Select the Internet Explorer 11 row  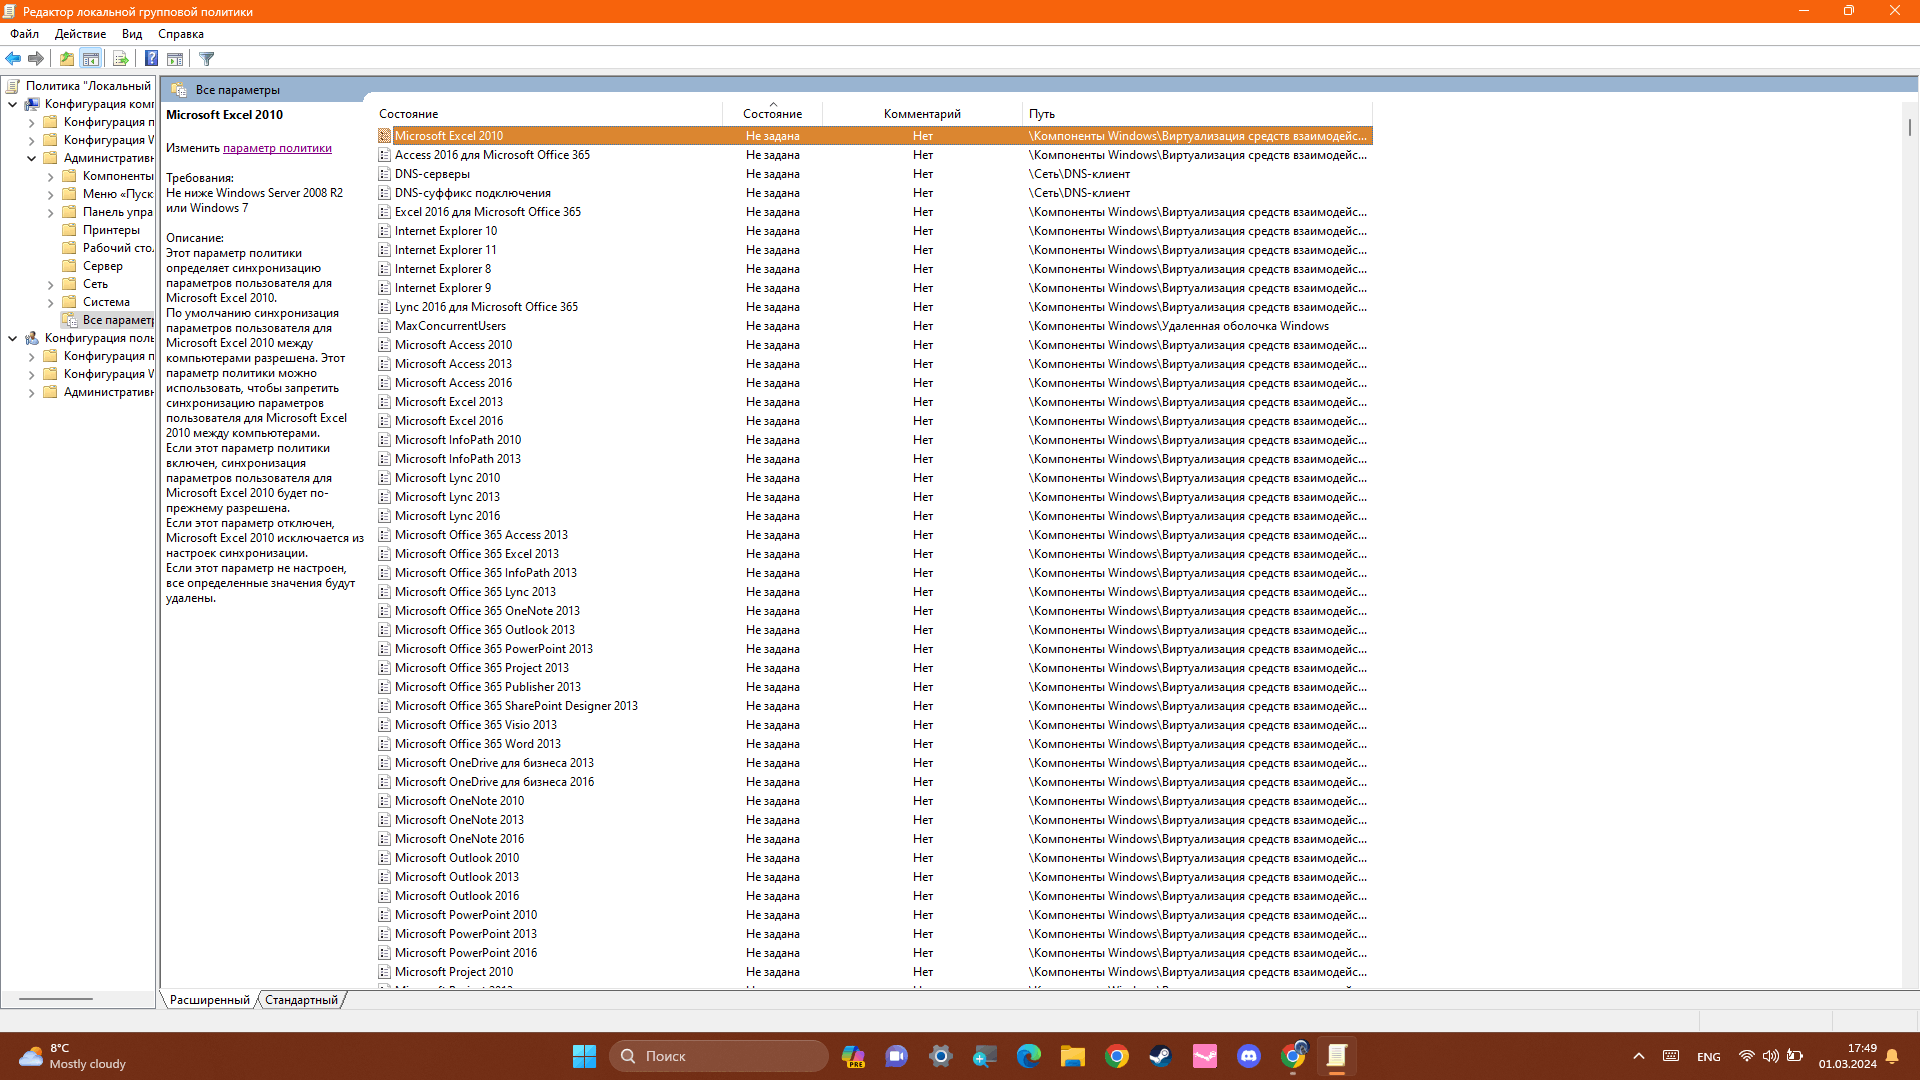point(874,250)
